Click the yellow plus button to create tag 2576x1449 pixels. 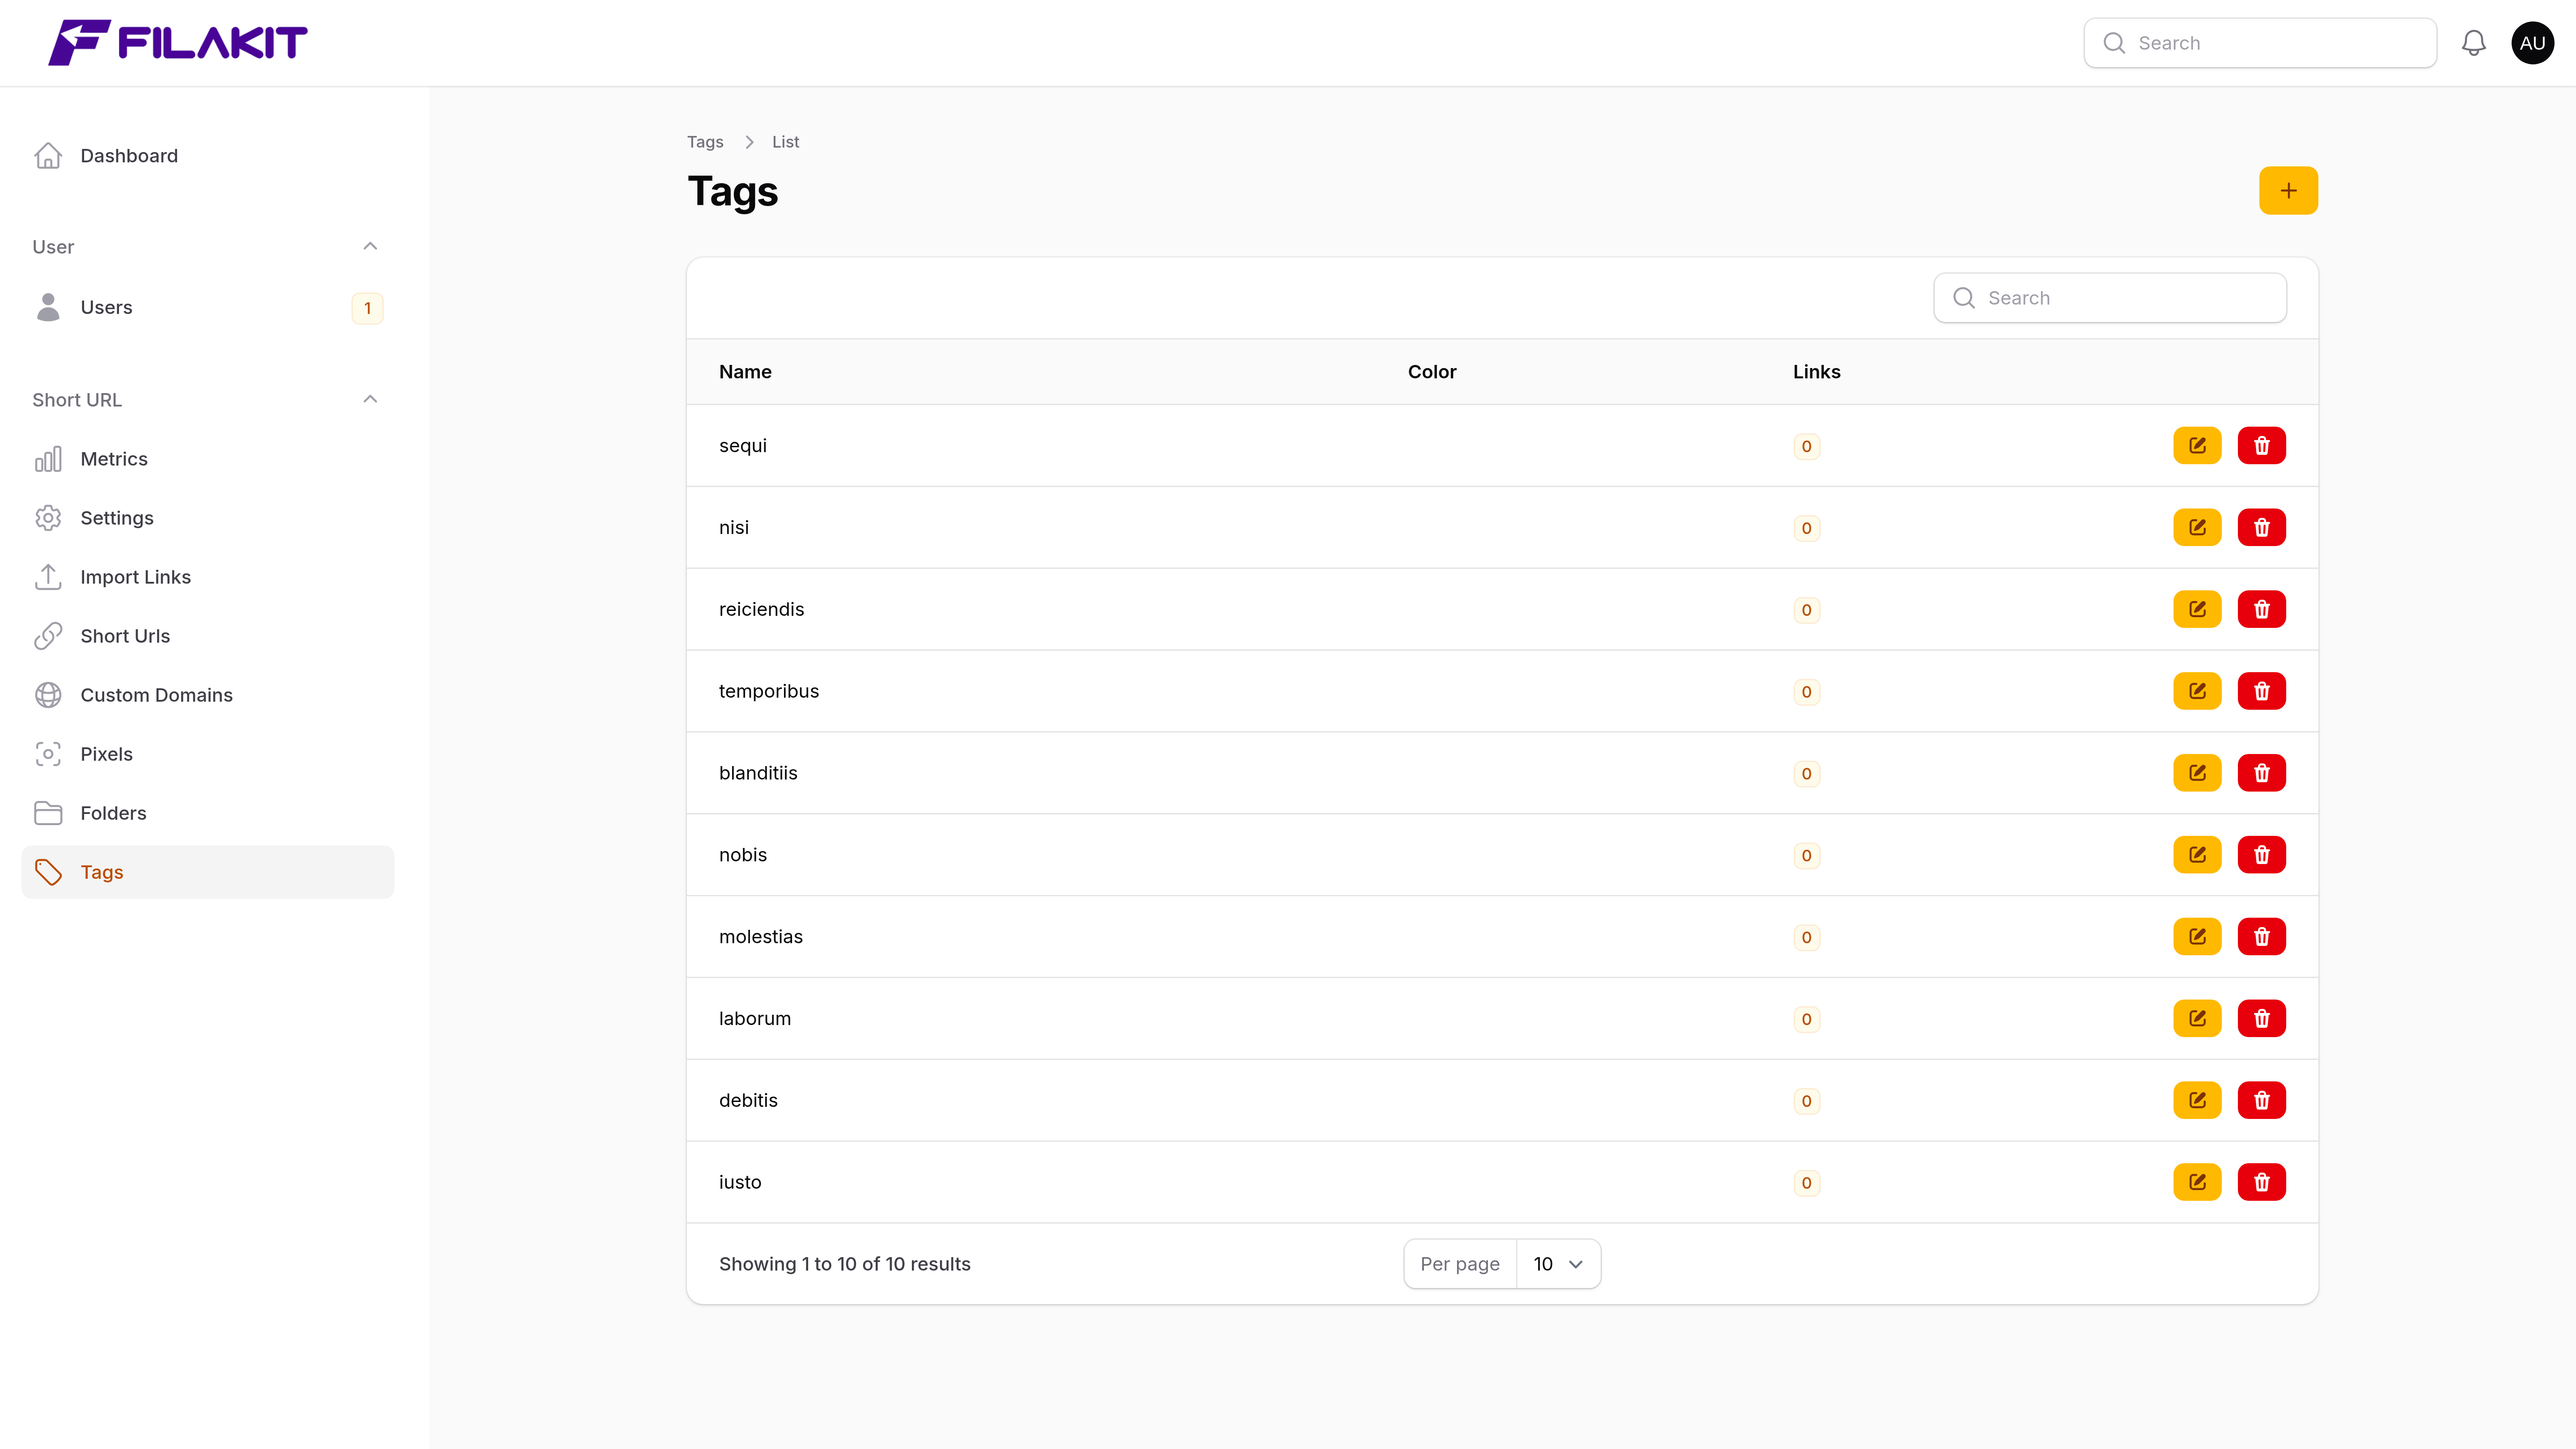pyautogui.click(x=2288, y=191)
